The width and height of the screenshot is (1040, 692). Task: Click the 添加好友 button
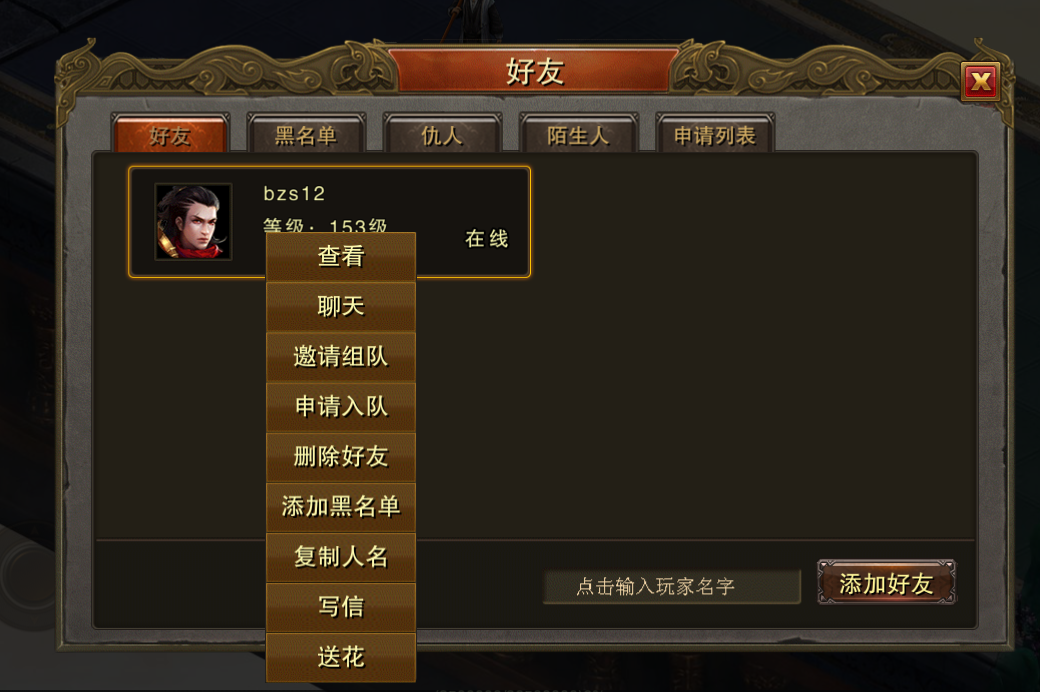pyautogui.click(x=886, y=583)
